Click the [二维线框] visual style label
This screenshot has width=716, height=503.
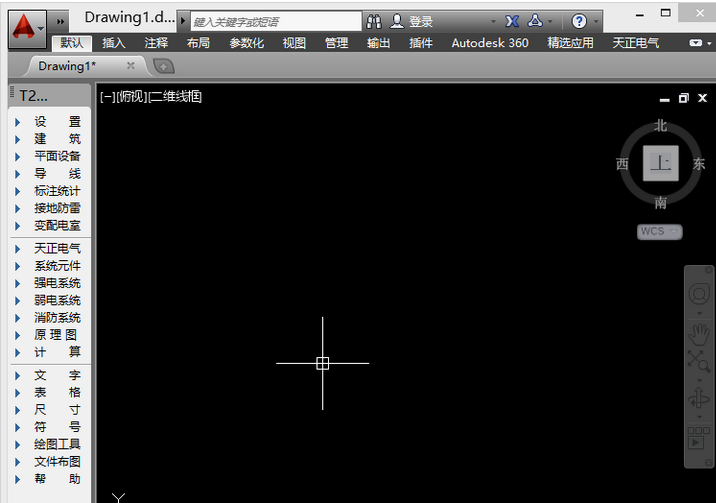(175, 97)
